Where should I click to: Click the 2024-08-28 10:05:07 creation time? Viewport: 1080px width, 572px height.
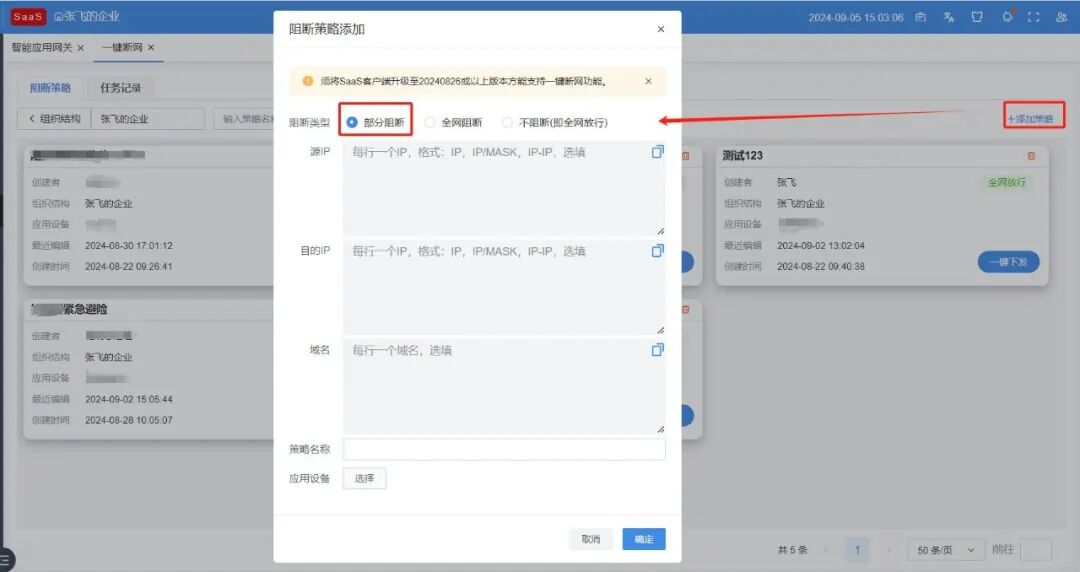click(x=129, y=420)
